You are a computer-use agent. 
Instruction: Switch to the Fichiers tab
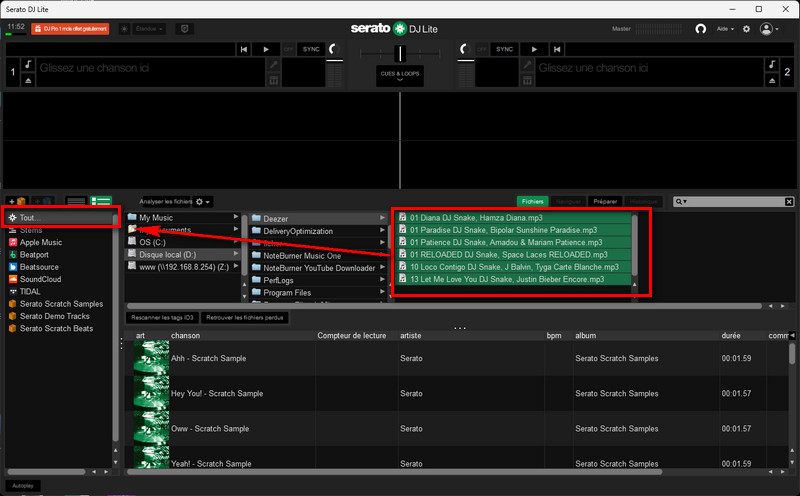533,202
